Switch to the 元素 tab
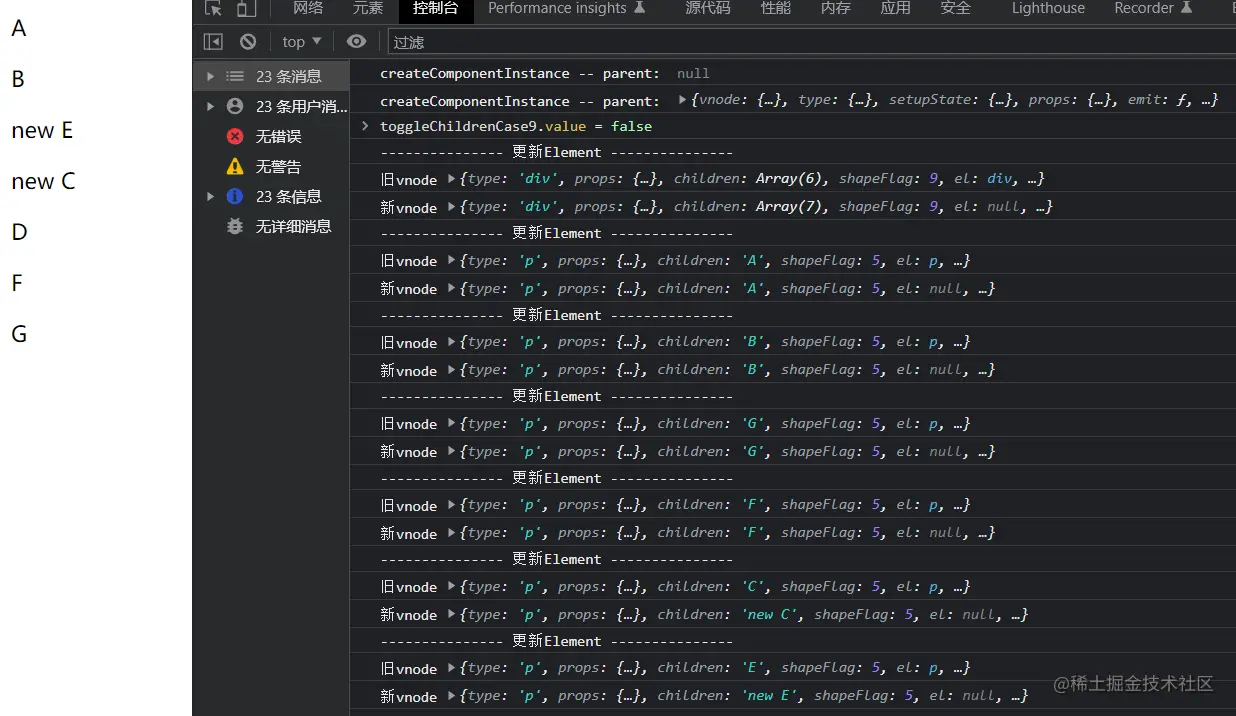The width and height of the screenshot is (1236, 716). point(368,8)
